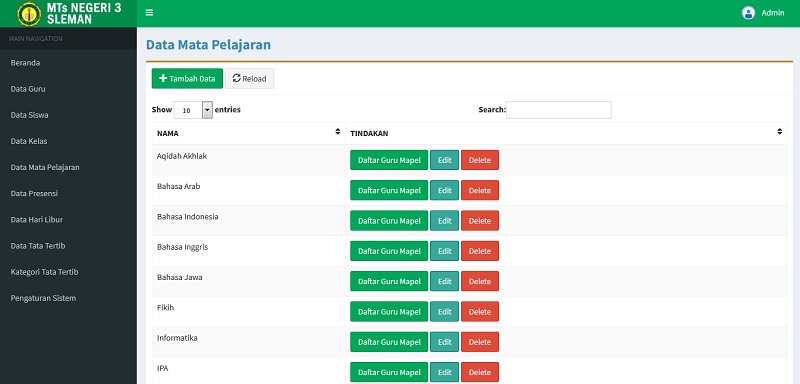The image size is (800, 384).
Task: Click the school emblem logo
Action: click(x=29, y=14)
